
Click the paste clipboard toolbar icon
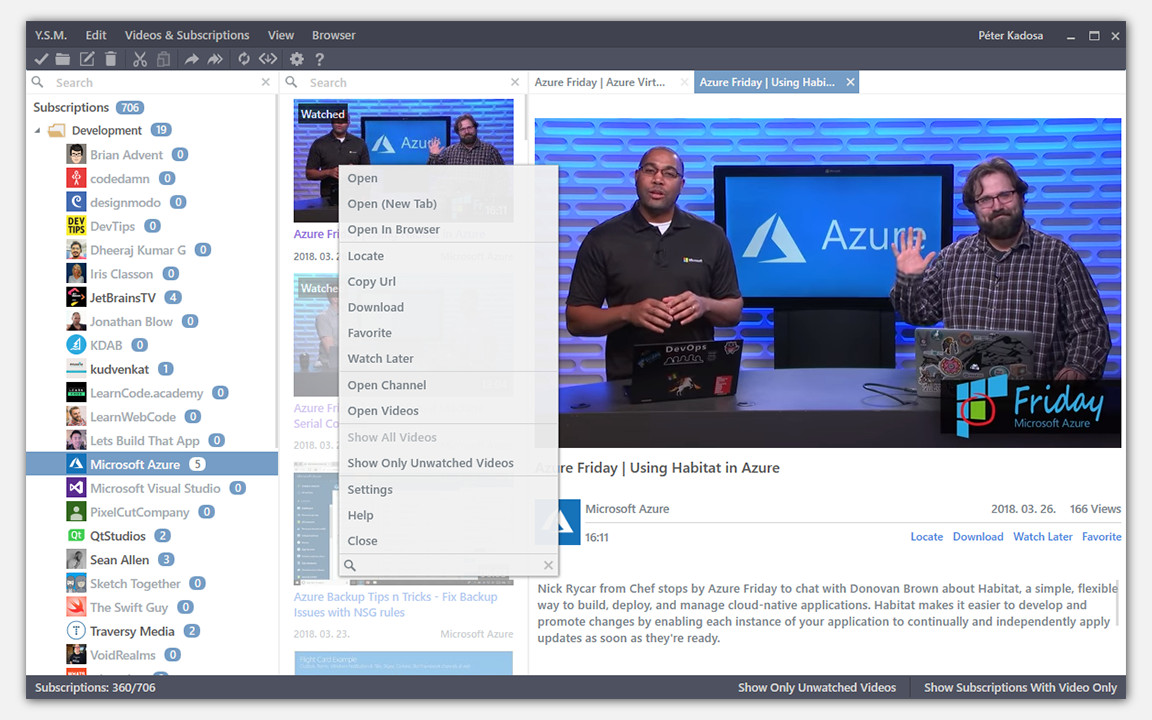[164, 59]
